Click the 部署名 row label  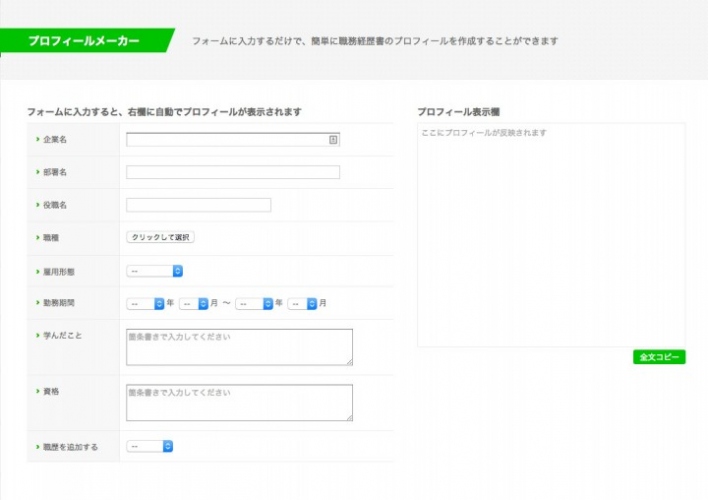[x=55, y=172]
